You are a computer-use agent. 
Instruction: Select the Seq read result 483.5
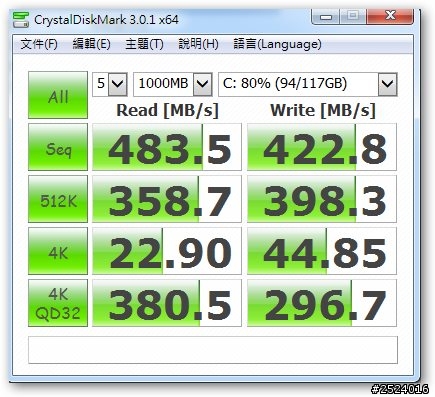pos(167,147)
